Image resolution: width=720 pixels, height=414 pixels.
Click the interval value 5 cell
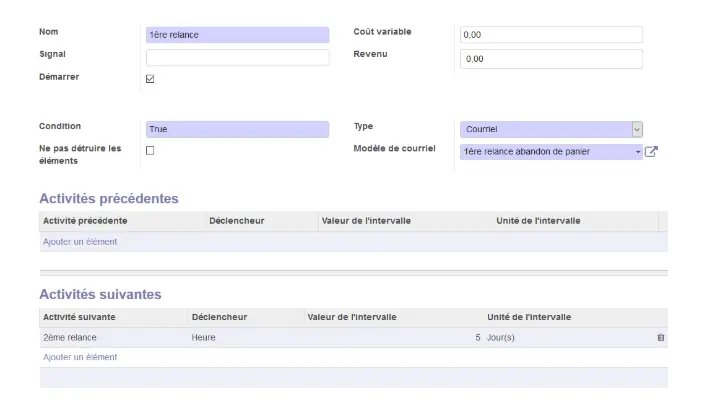pos(394,337)
